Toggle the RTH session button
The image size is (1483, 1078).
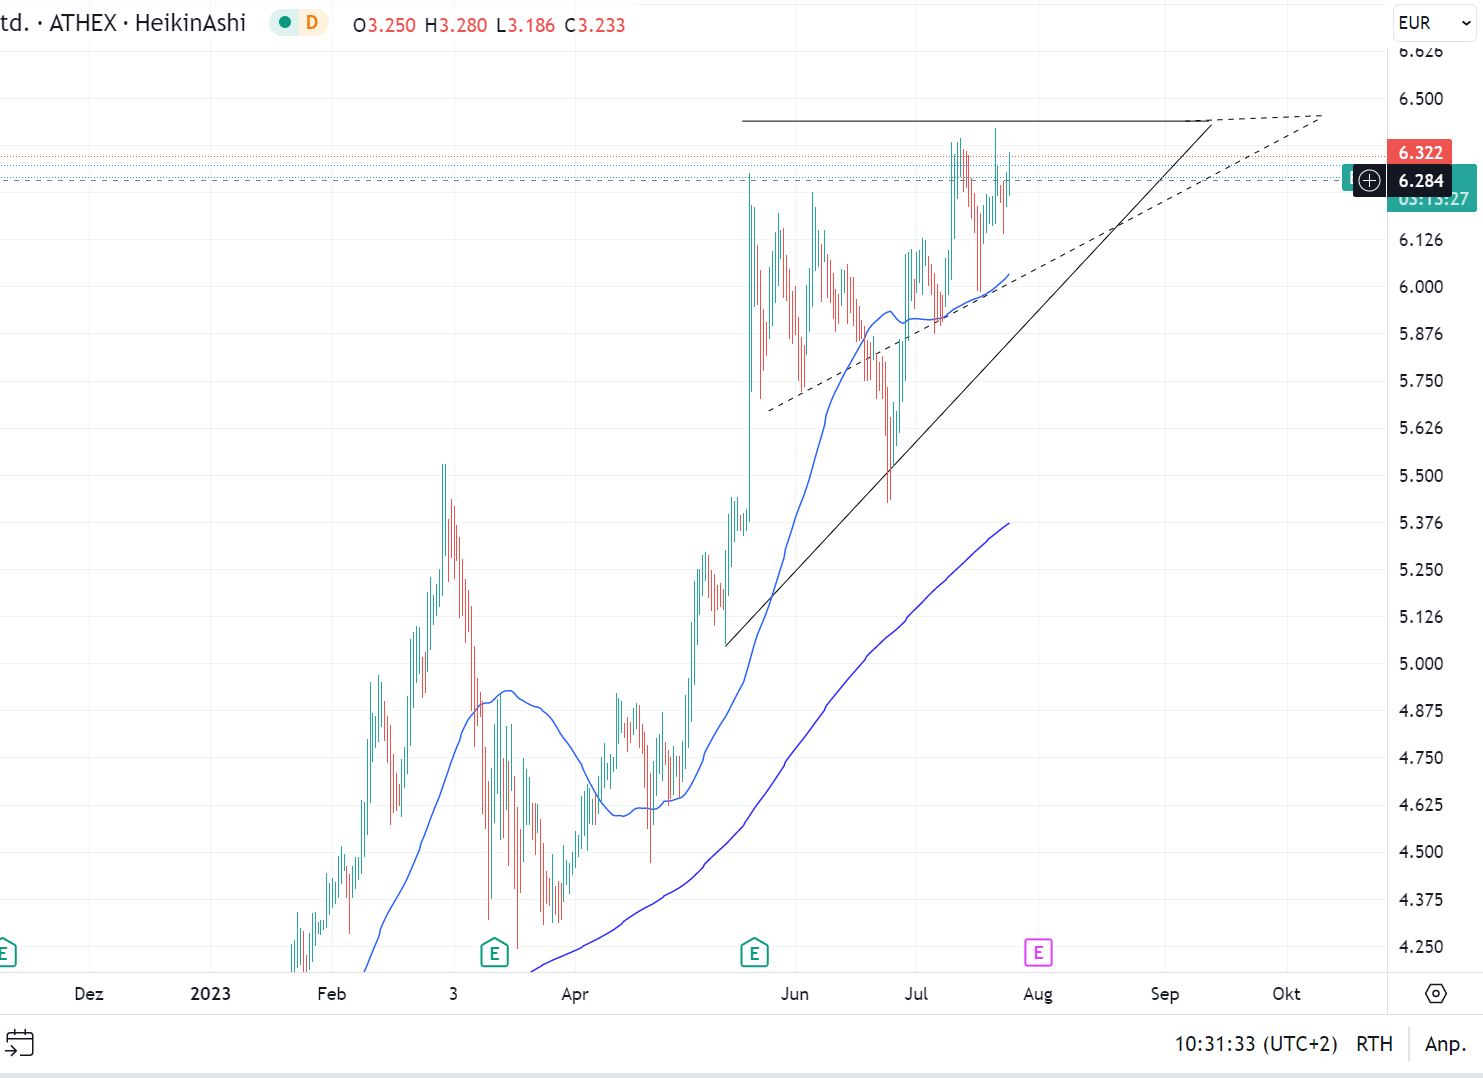1374,1044
